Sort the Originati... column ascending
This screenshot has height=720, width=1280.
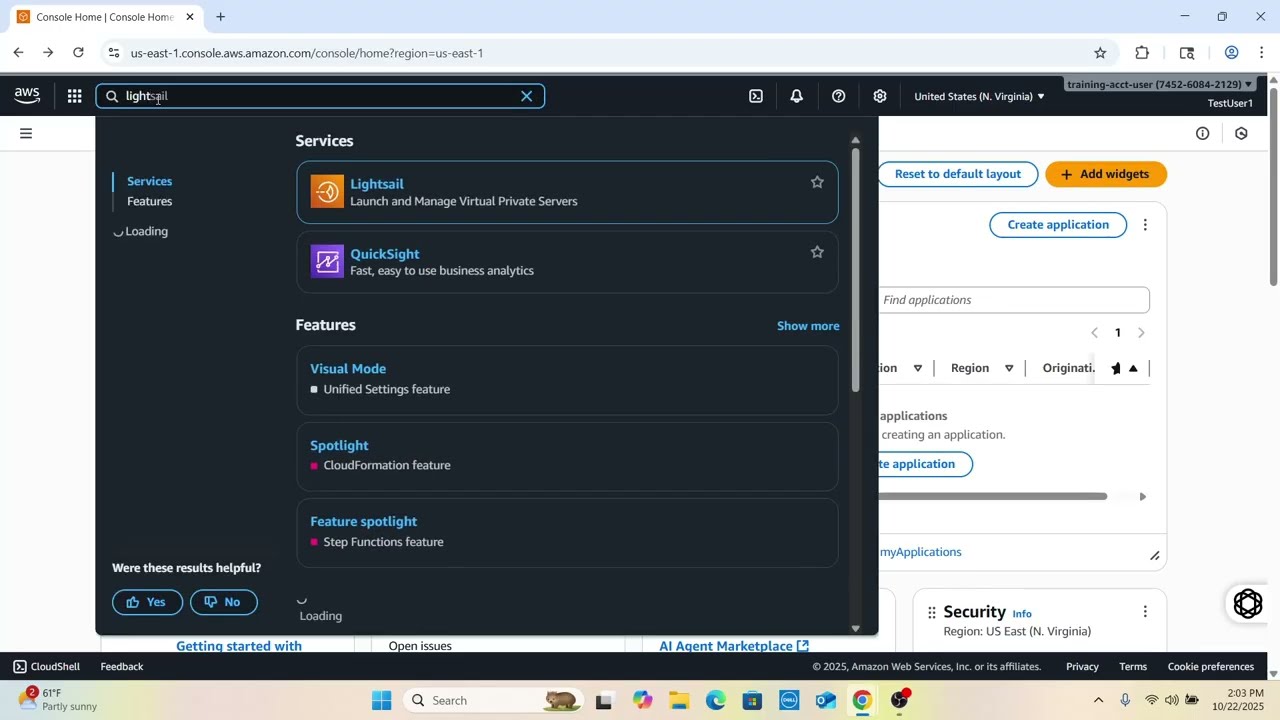pos(1133,368)
